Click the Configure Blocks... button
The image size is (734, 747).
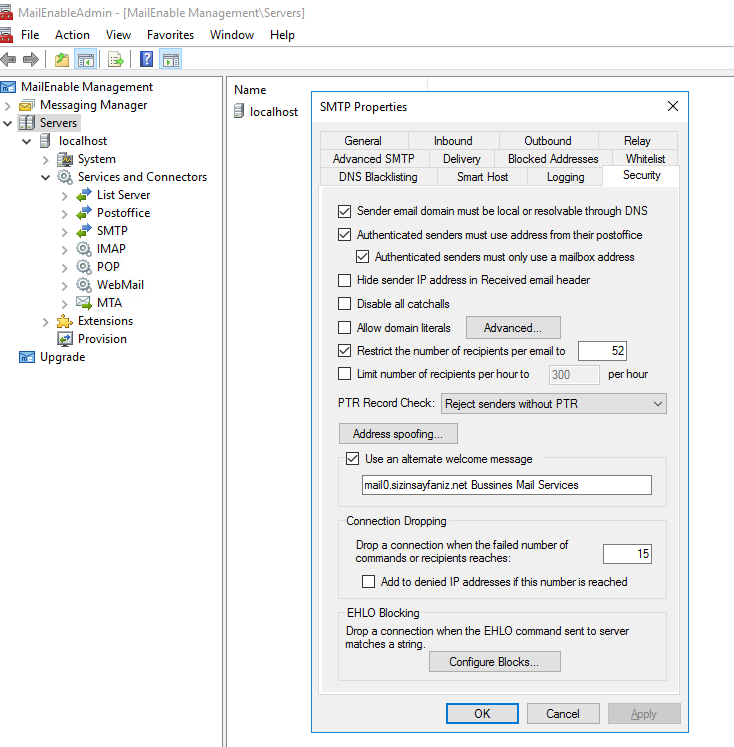494,662
